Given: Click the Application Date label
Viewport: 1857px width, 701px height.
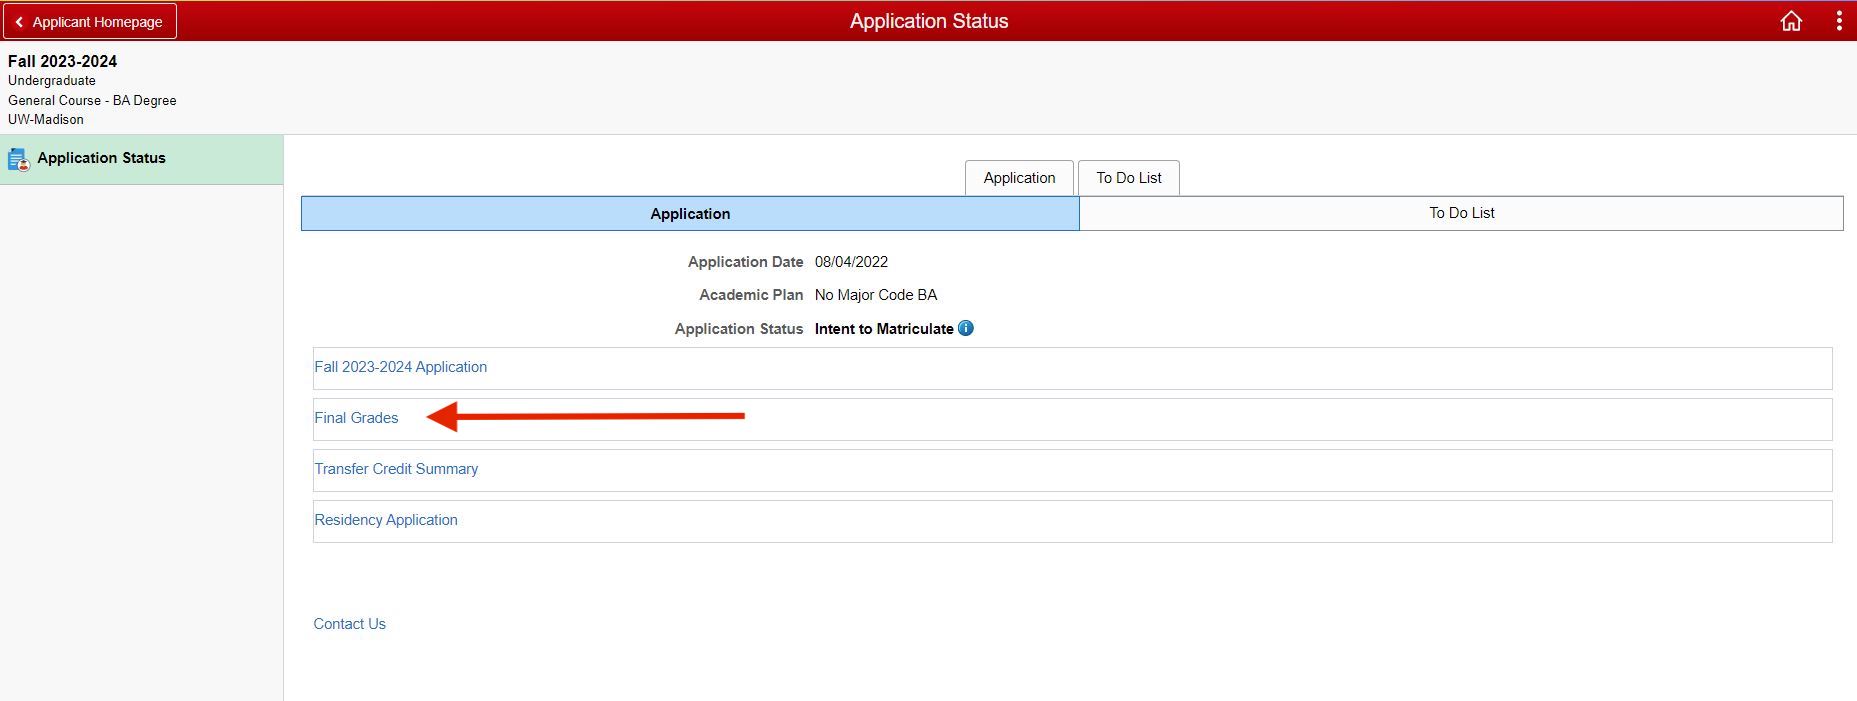Looking at the screenshot, I should click(745, 262).
